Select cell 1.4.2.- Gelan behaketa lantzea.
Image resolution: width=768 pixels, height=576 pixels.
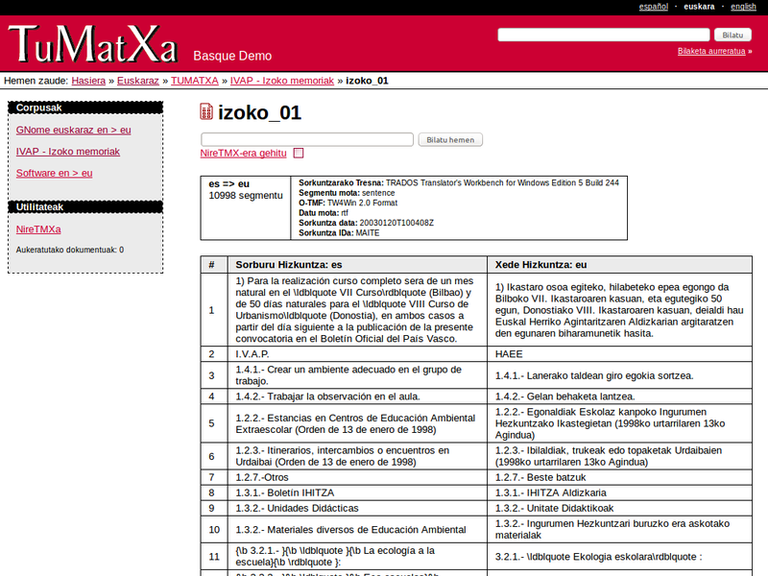pos(620,396)
